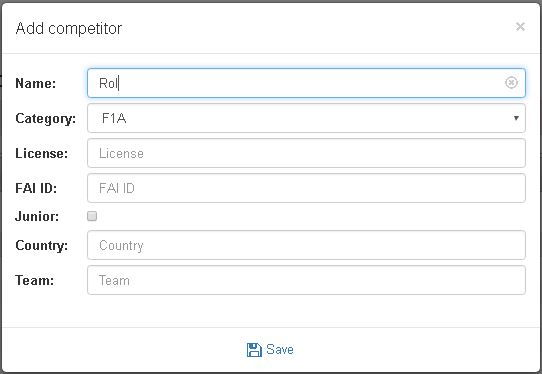Click the Name: label
The image size is (542, 374).
click(36, 83)
